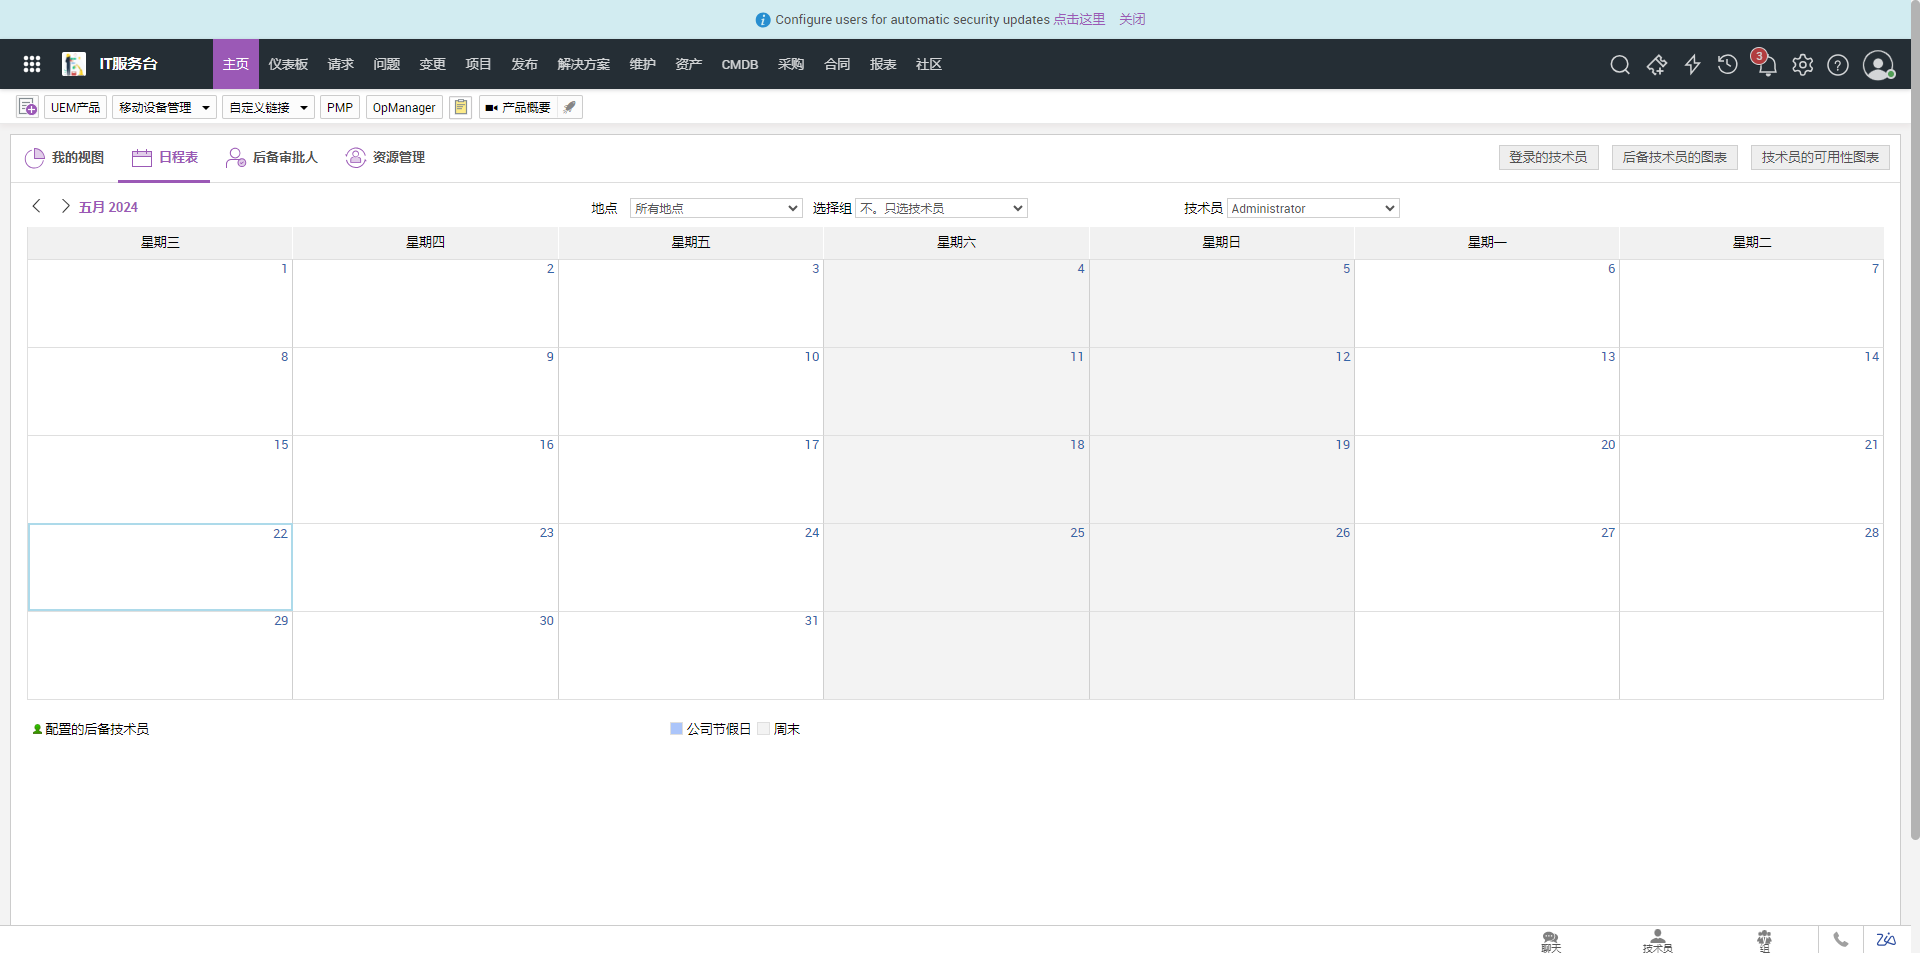This screenshot has width=1920, height=953.
Task: Open the 资产 menu item
Action: click(x=688, y=64)
